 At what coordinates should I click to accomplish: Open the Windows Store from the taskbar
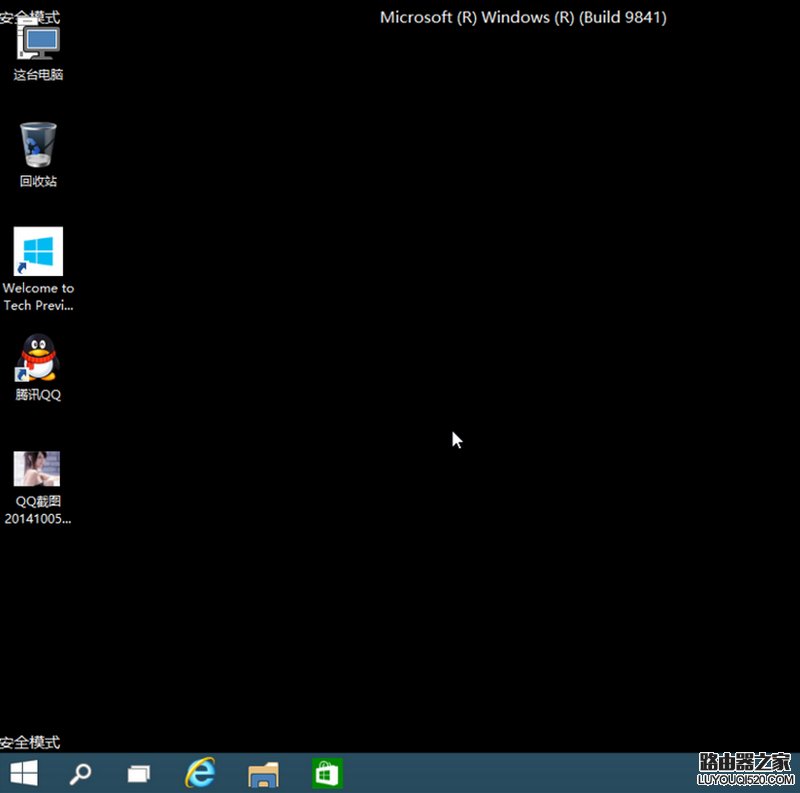[326, 773]
